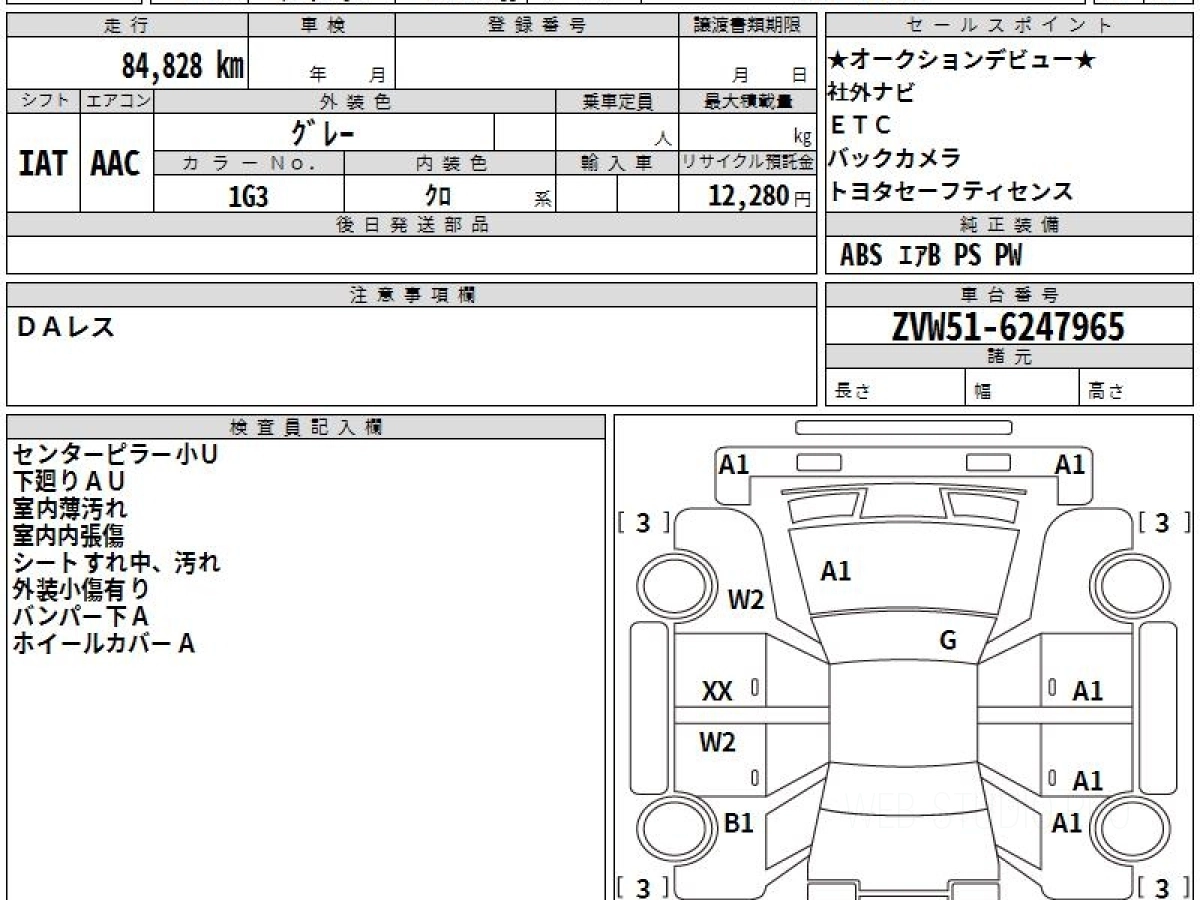Click the AAC air conditioner value

point(116,164)
